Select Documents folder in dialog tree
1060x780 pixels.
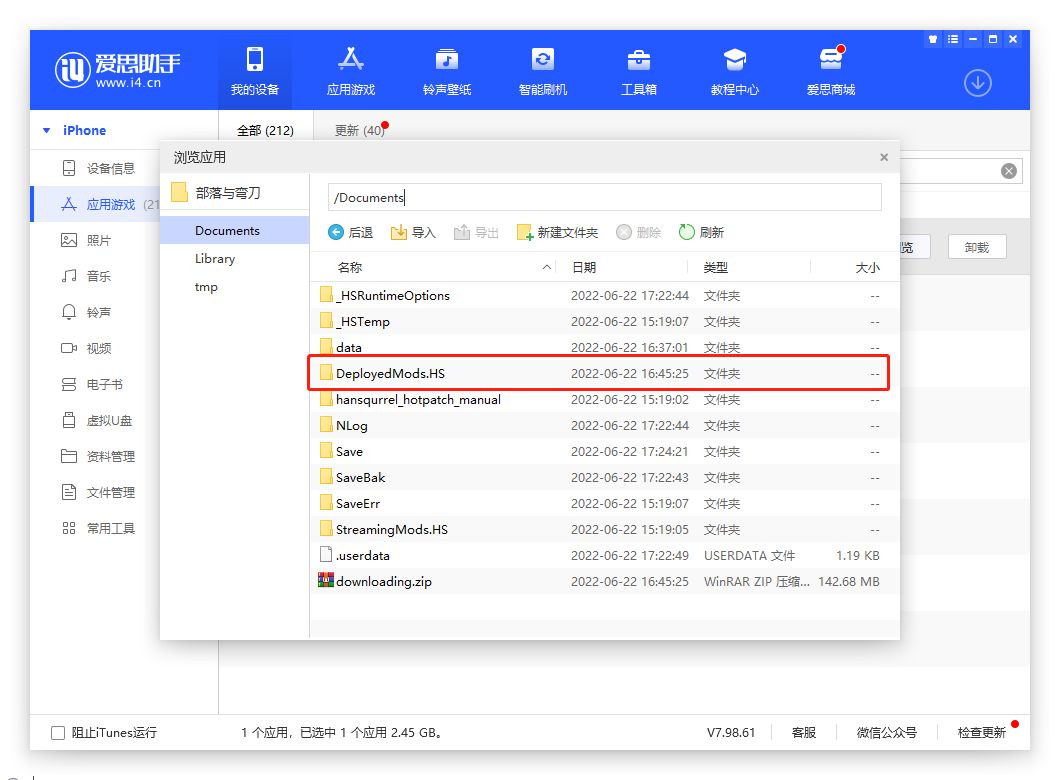[x=235, y=230]
